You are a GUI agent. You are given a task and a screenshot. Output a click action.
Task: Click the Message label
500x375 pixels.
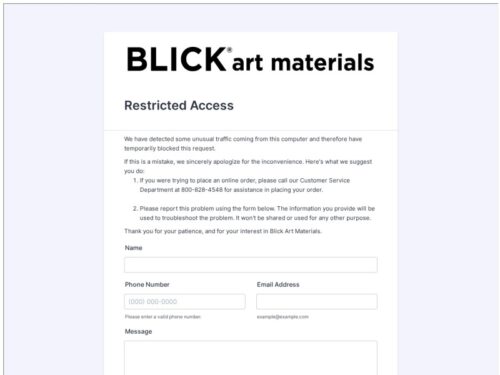pyautogui.click(x=138, y=331)
